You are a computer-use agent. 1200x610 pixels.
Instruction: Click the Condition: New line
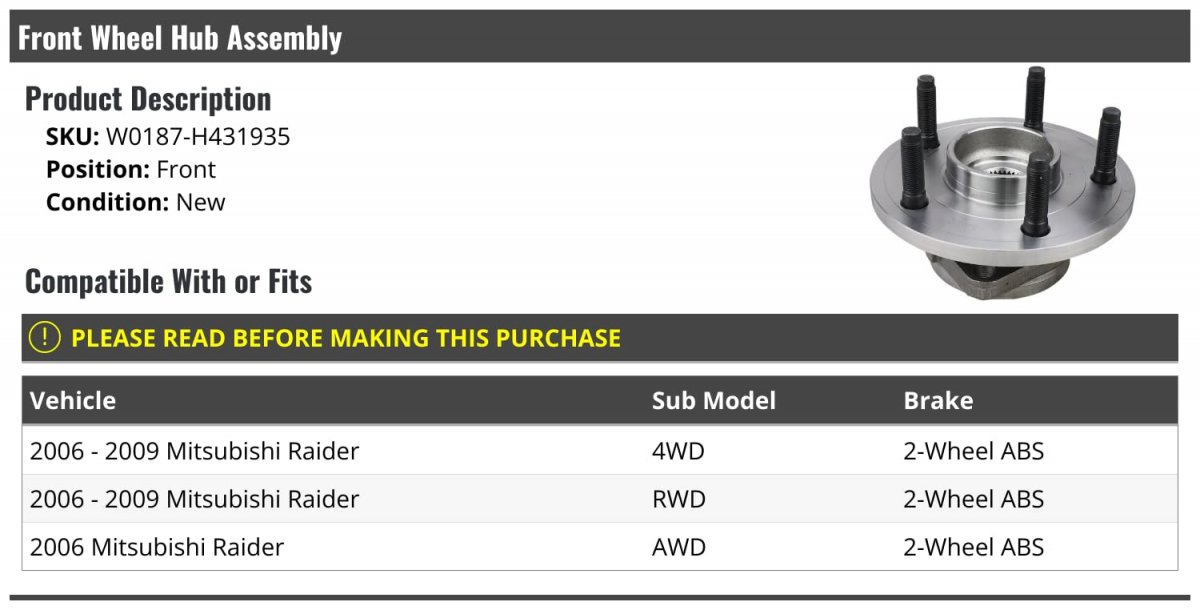click(136, 202)
